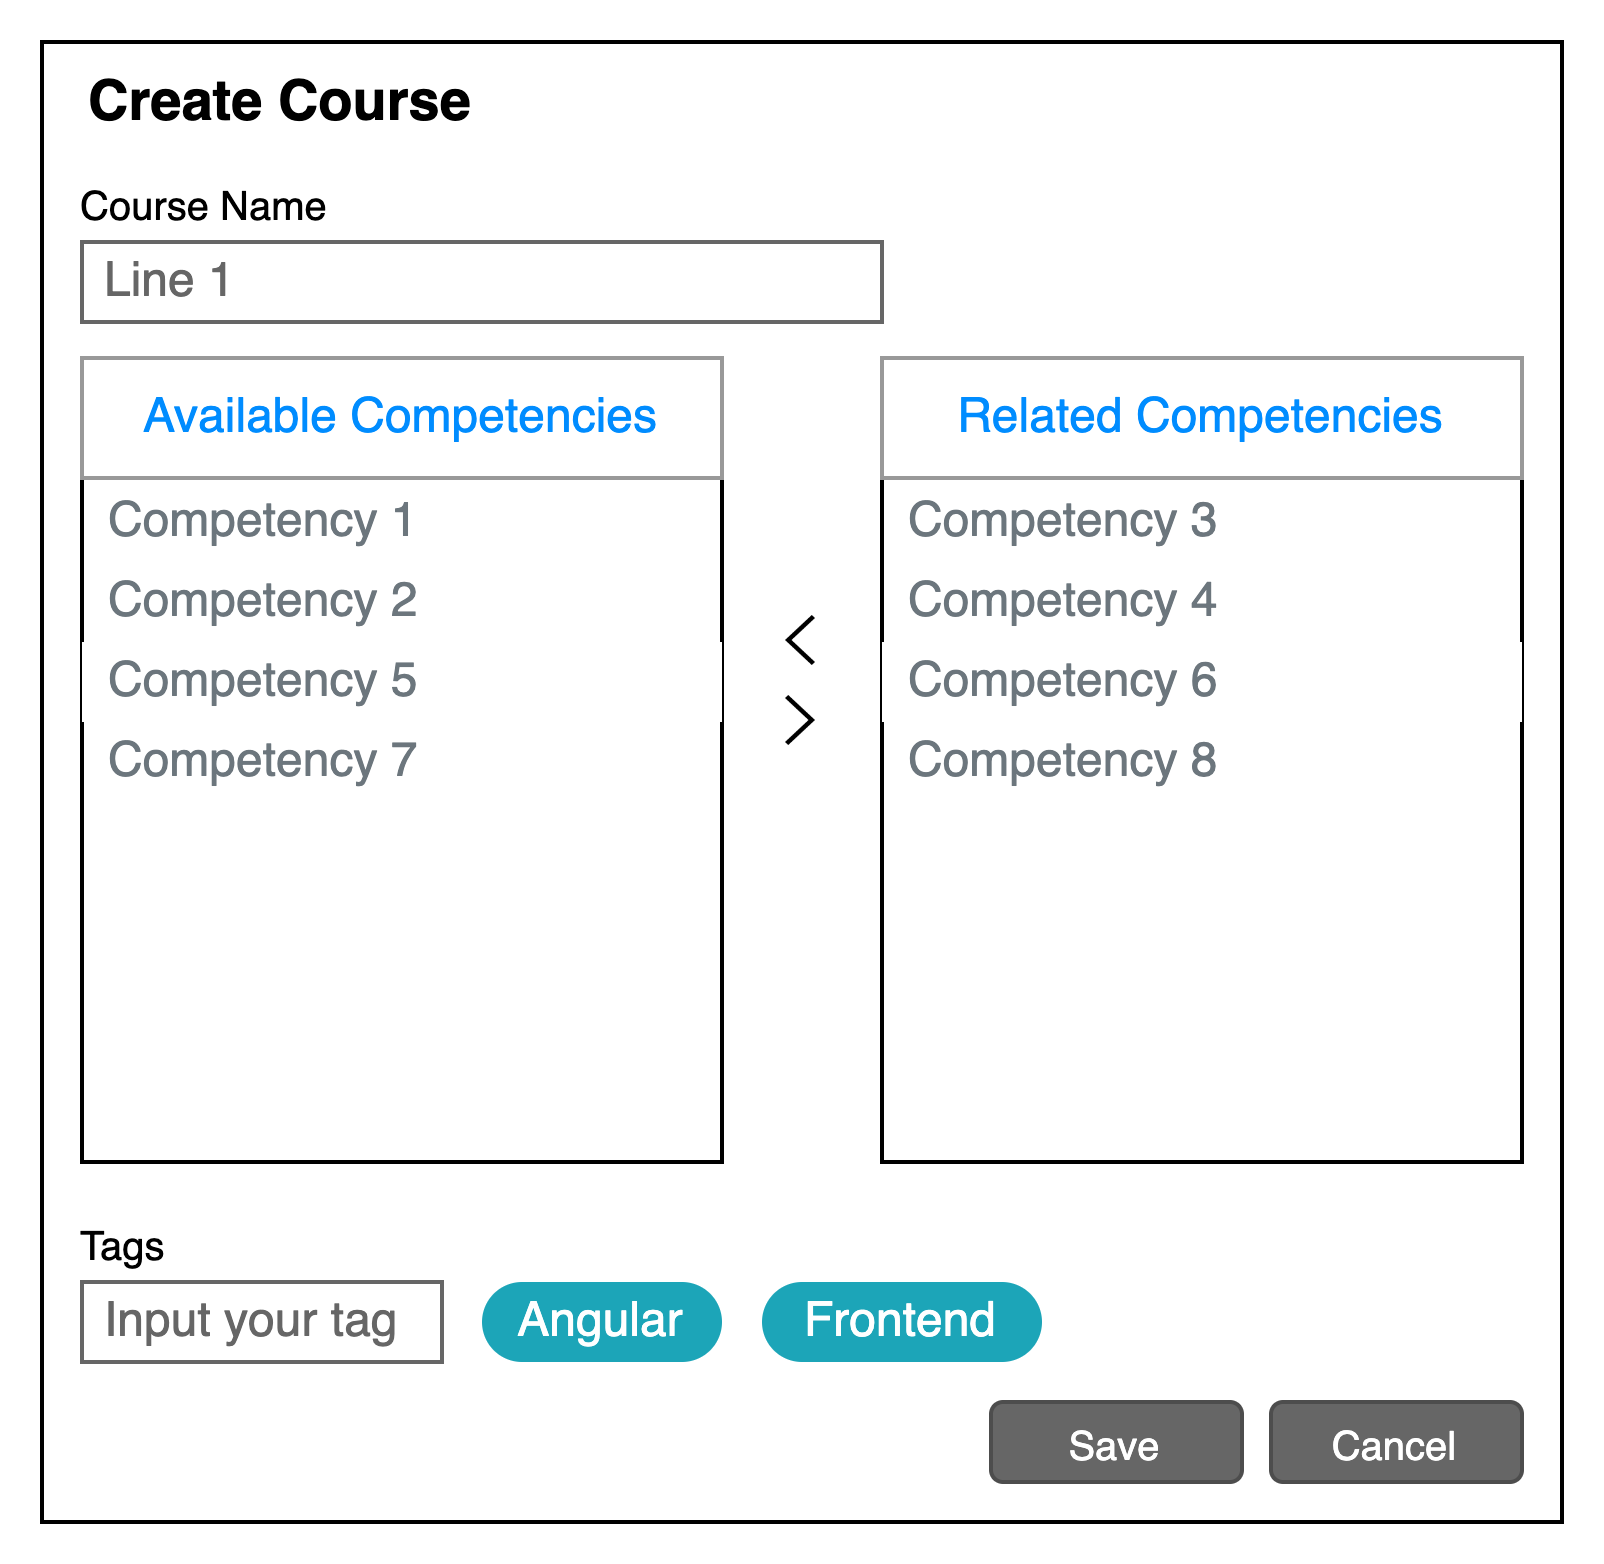The width and height of the screenshot is (1604, 1564).
Task: Select Competency 3 in Related Competencies
Action: pyautogui.click(x=1062, y=520)
